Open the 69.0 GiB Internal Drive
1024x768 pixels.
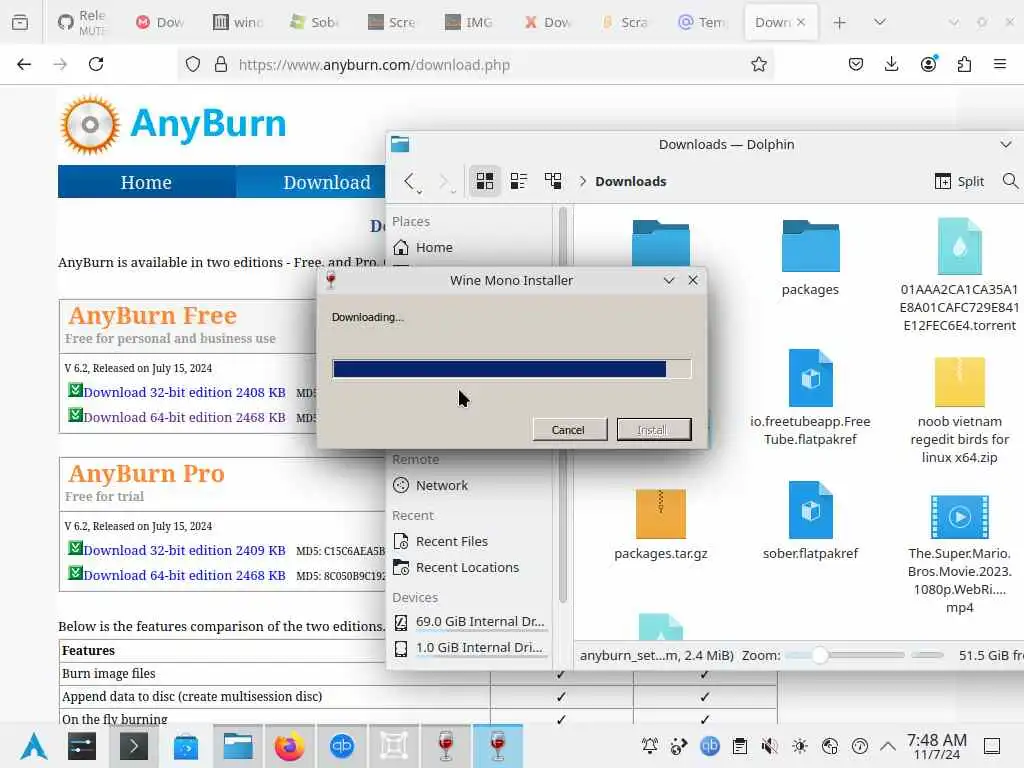pos(470,621)
